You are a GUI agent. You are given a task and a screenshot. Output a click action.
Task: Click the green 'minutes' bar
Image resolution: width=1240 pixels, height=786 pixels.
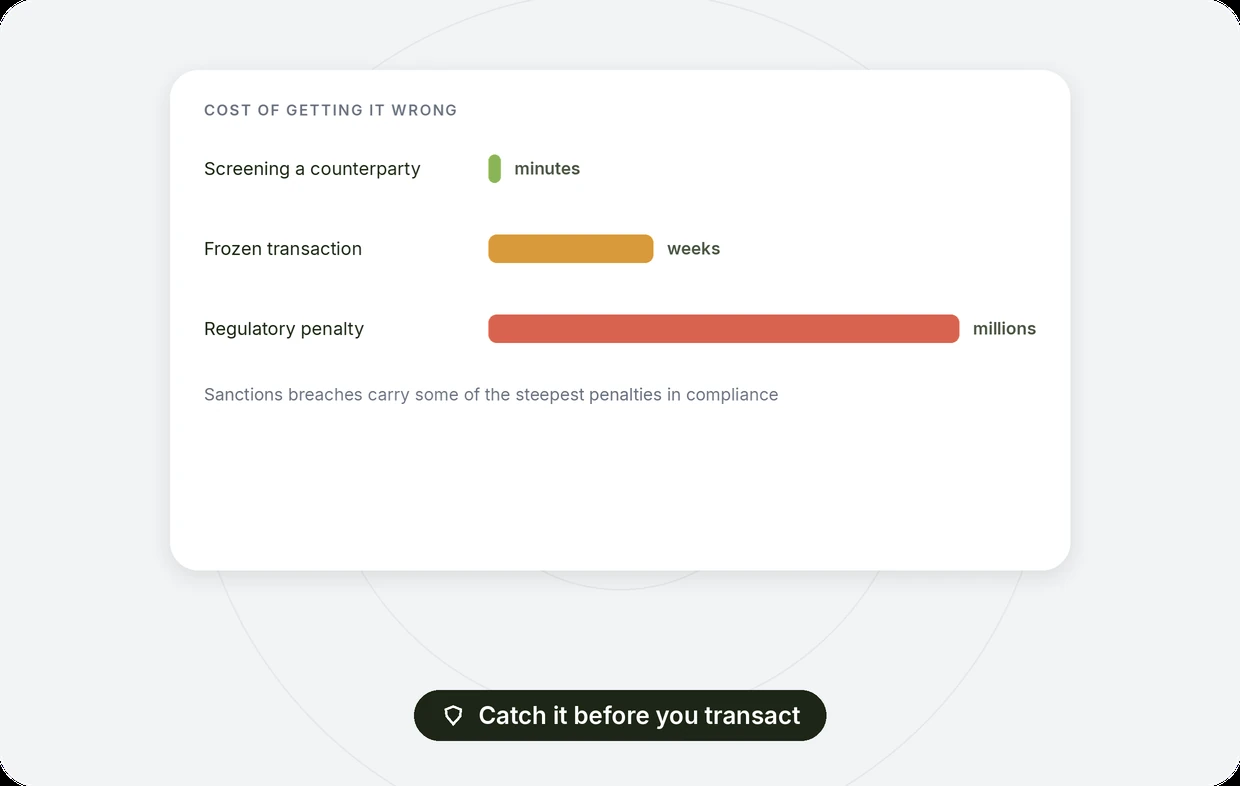click(494, 169)
